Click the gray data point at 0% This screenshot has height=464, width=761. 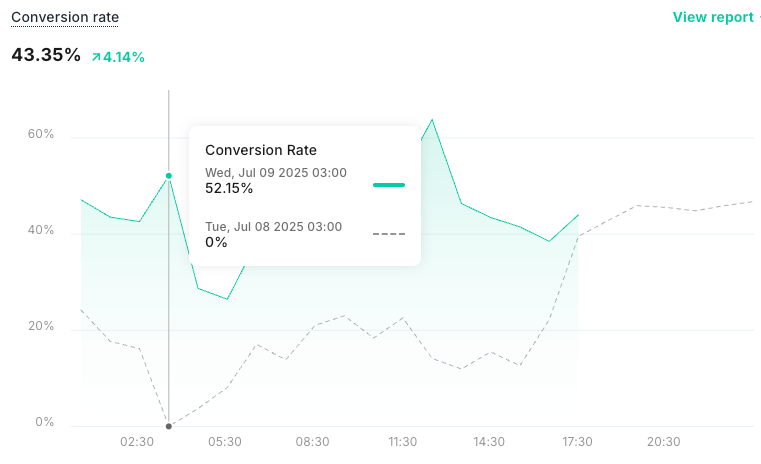click(169, 426)
